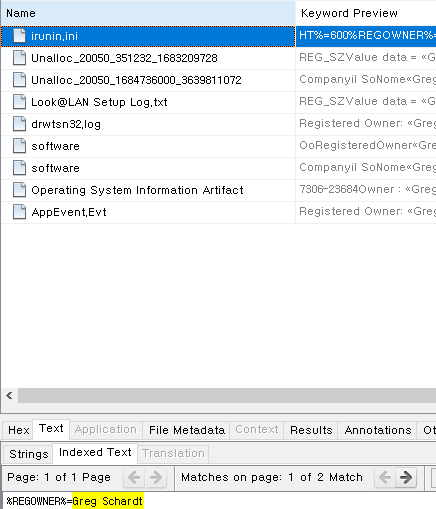This screenshot has width=436, height=509.
Task: Sort by the Name column header
Action: [148, 13]
